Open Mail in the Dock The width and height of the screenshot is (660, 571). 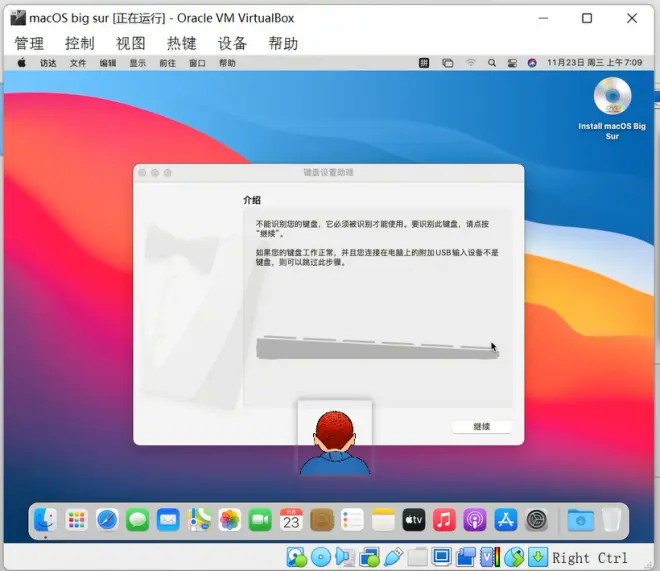click(168, 520)
